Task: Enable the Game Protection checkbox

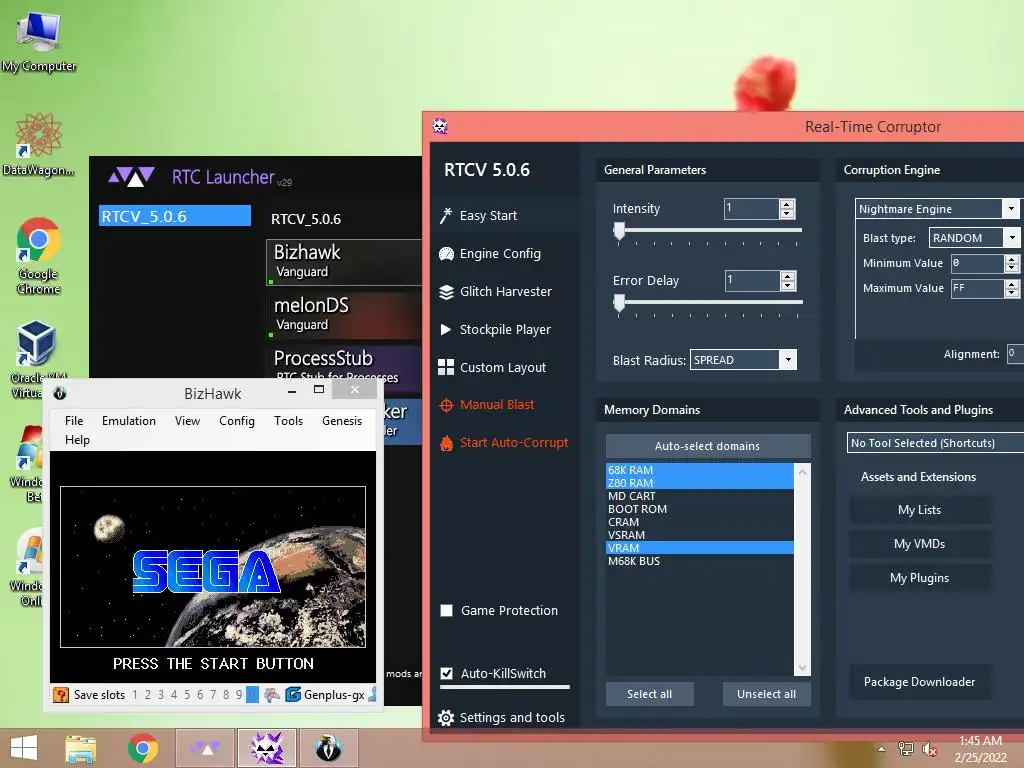Action: 447,611
